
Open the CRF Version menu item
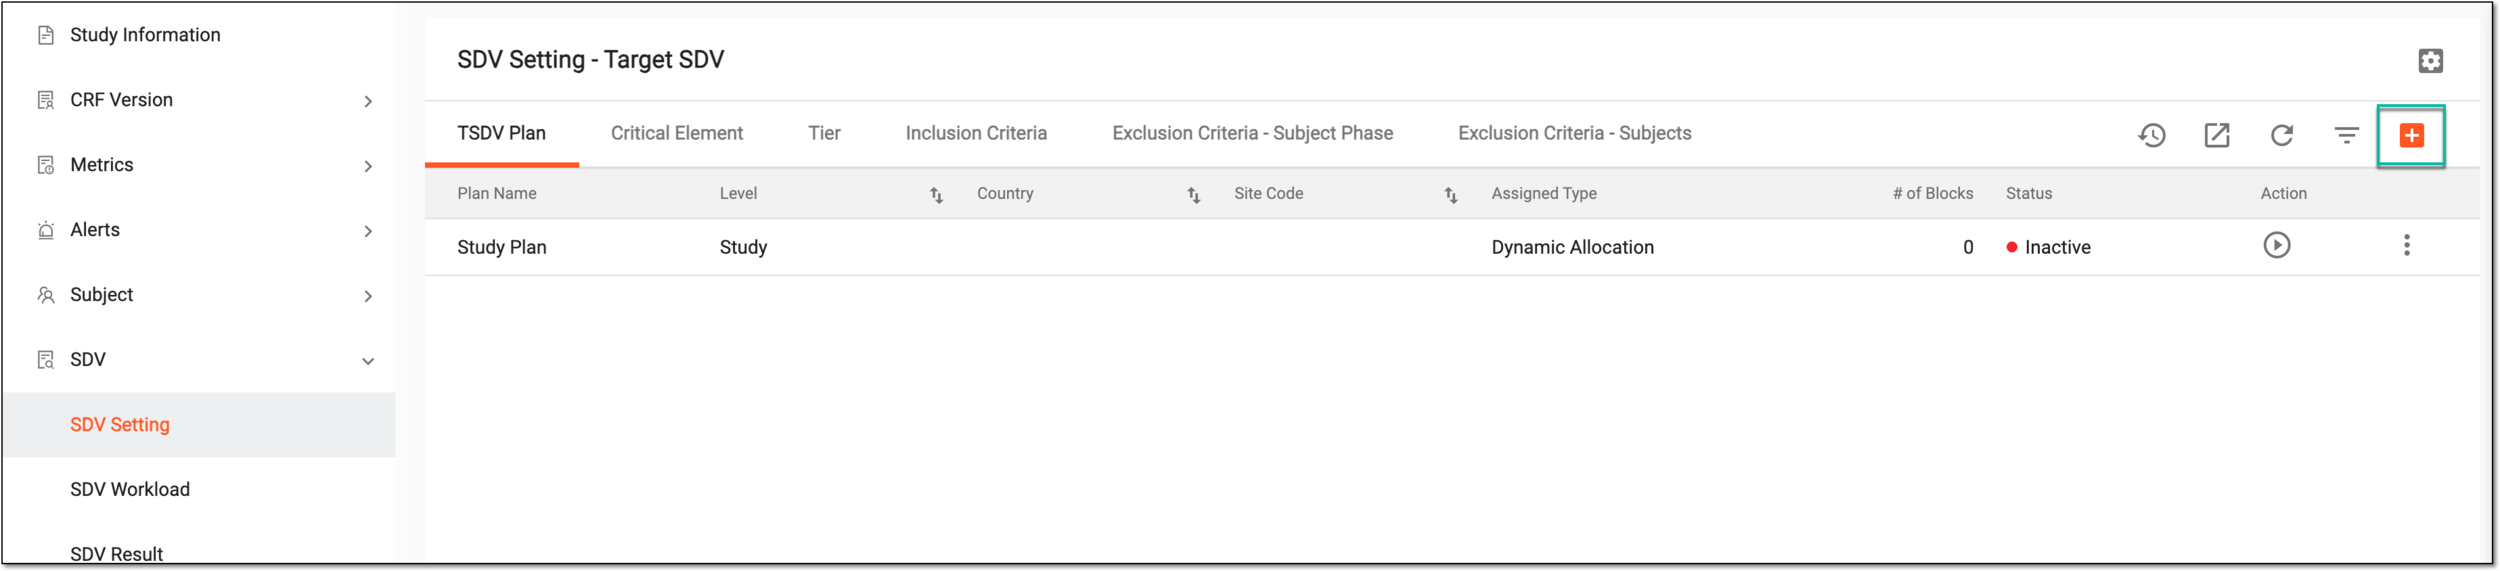(121, 100)
